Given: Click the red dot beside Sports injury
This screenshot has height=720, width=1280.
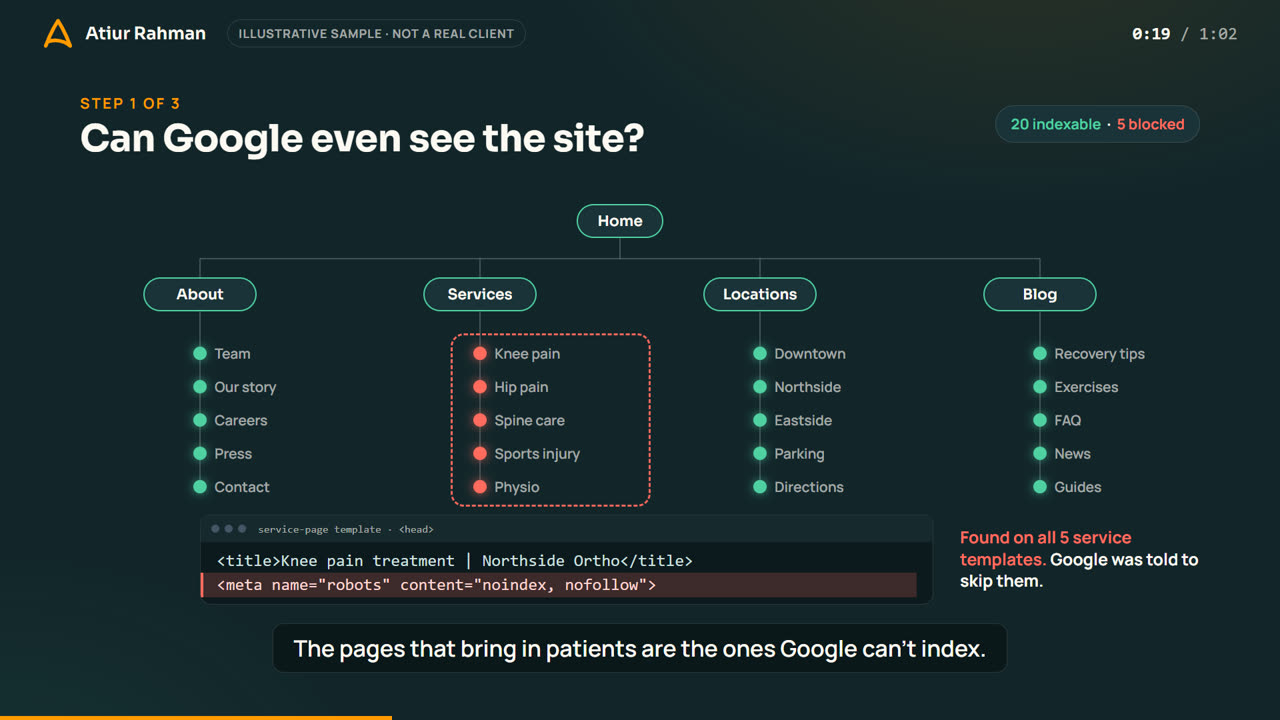Looking at the screenshot, I should pyautogui.click(x=480, y=454).
